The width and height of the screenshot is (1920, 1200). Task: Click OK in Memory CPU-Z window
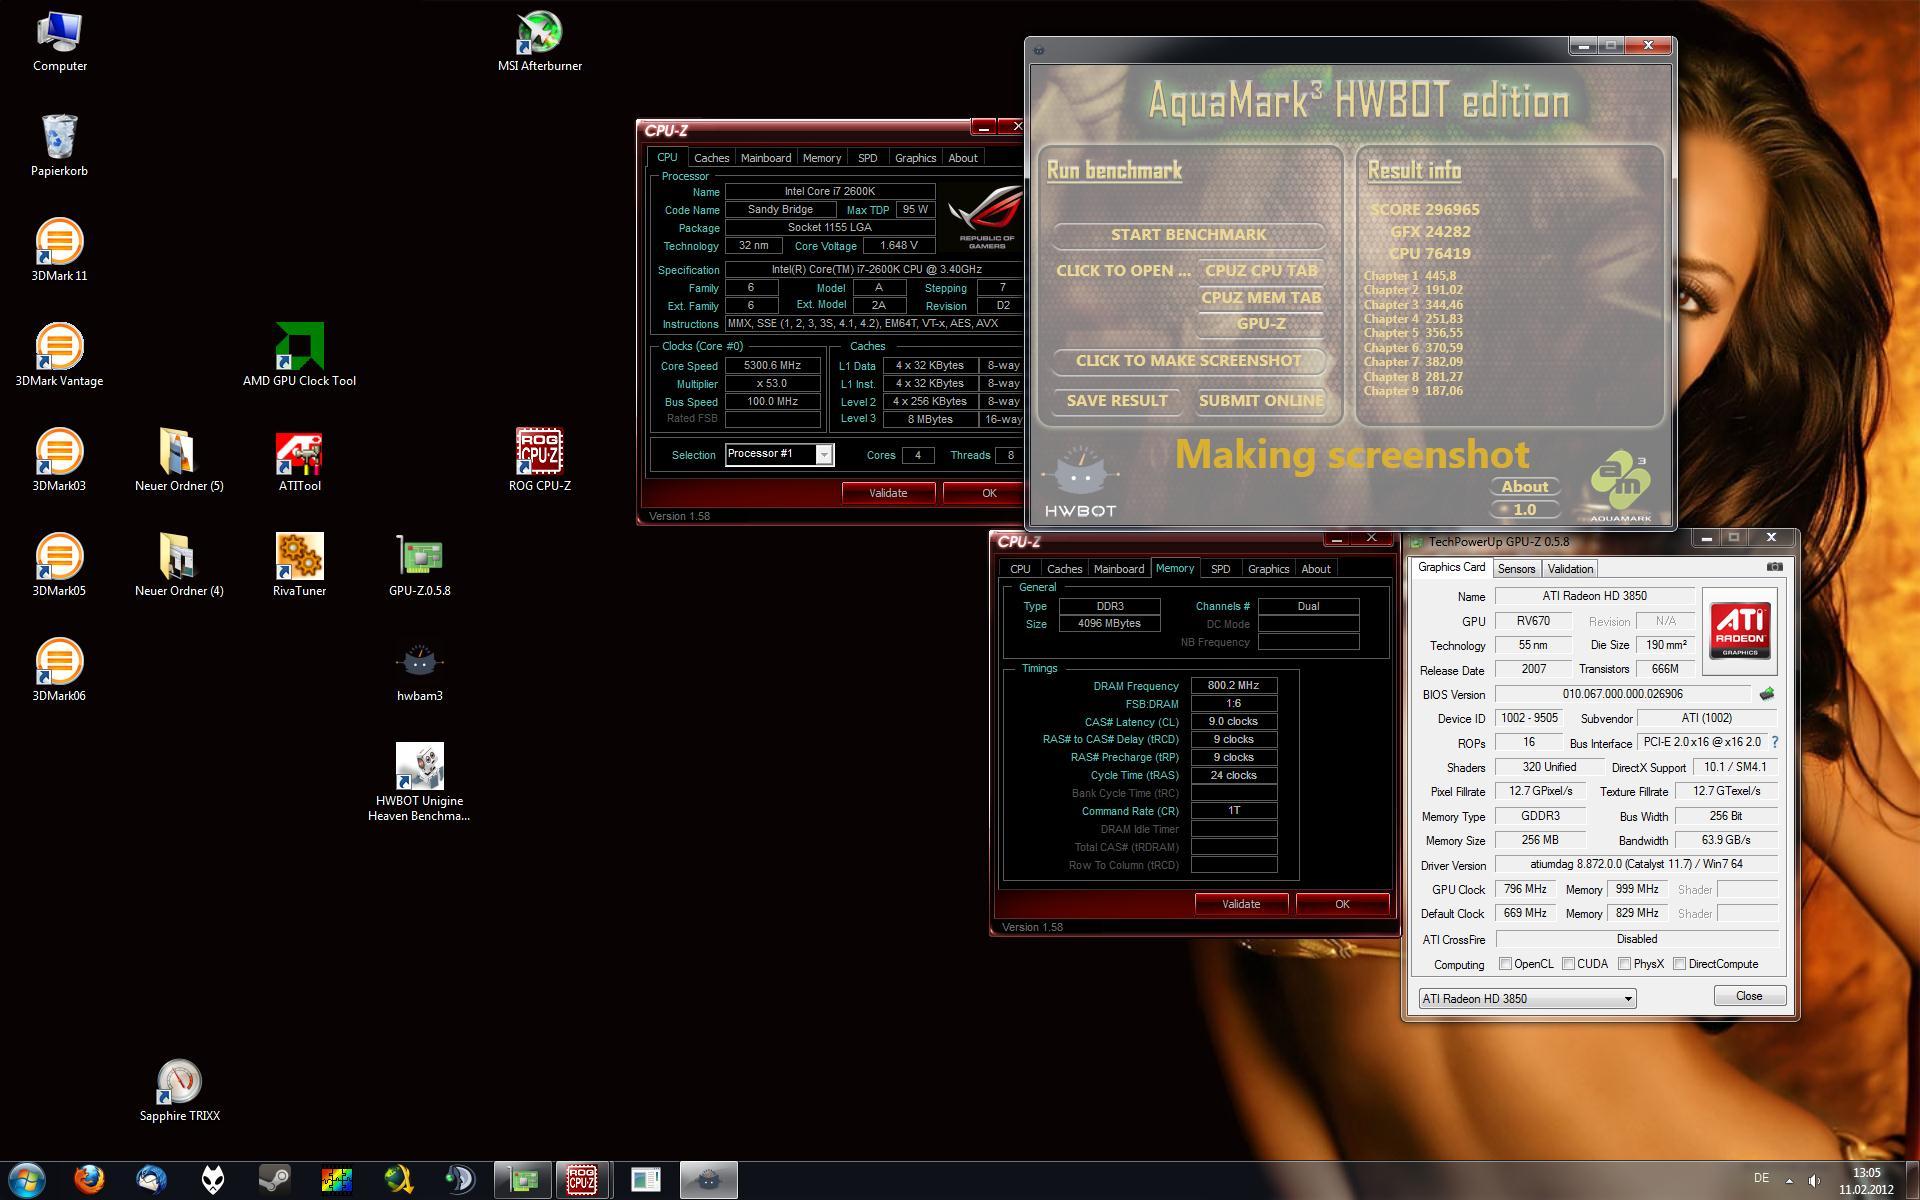[1342, 904]
